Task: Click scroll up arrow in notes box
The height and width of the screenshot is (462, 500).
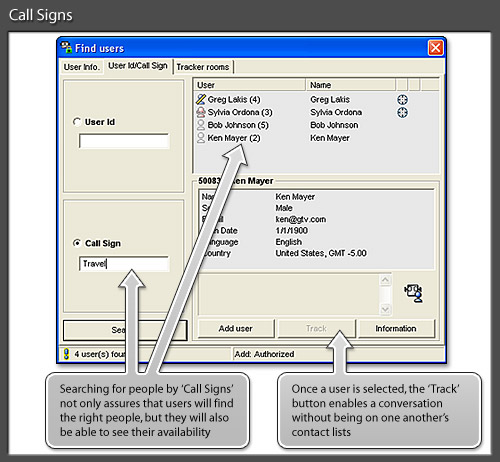Action: coord(385,280)
